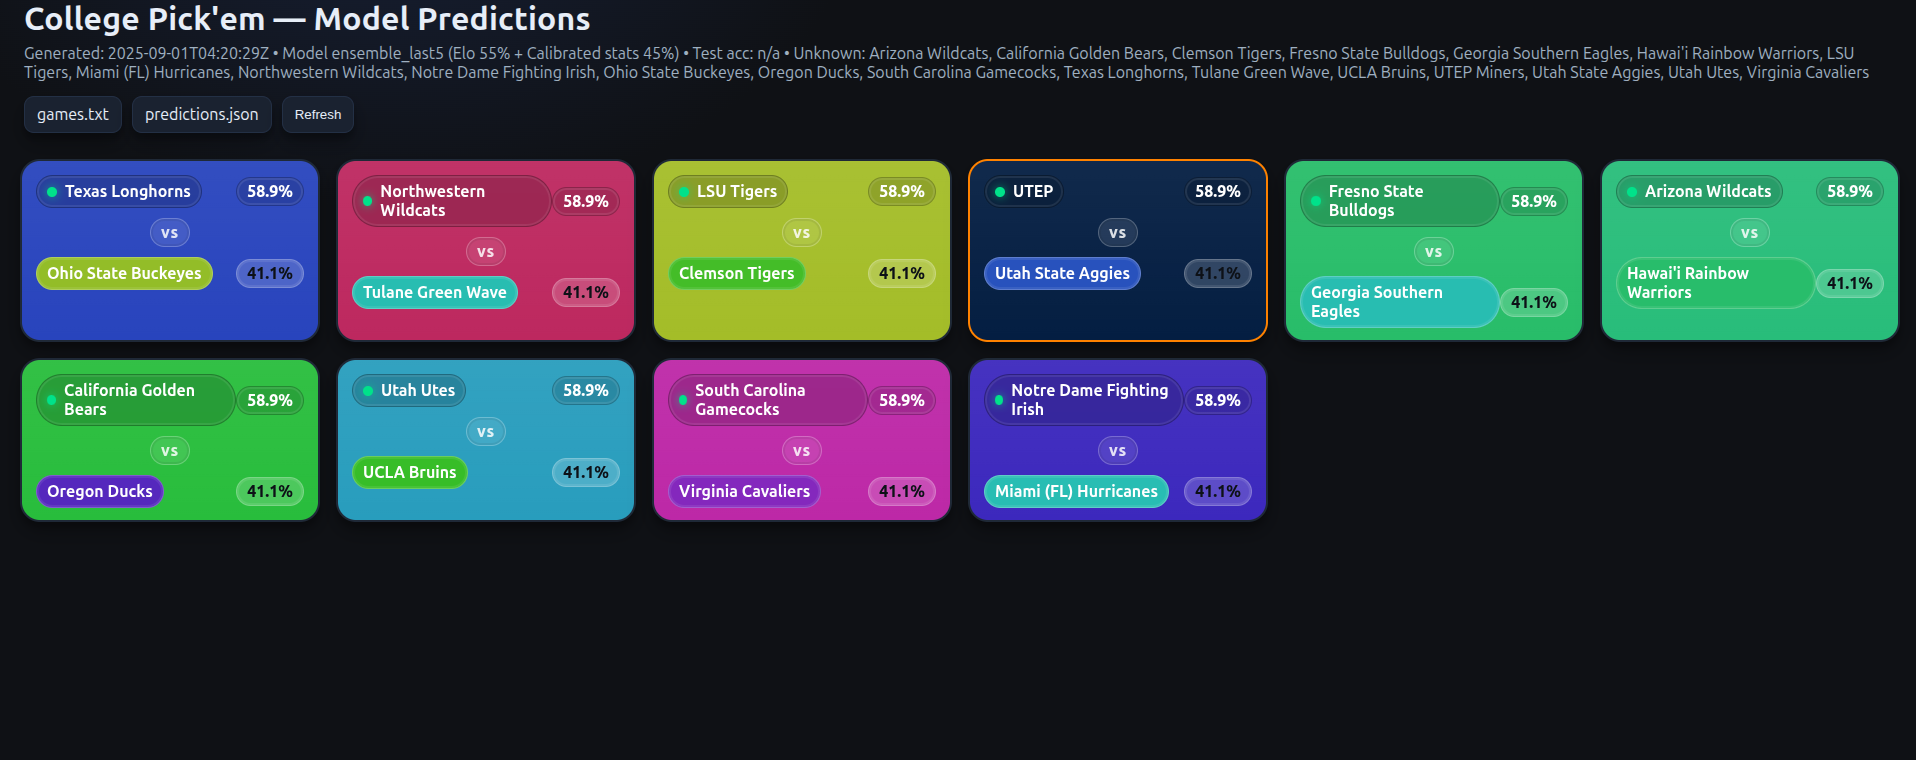Click the 58.9% badge for Northwestern Wildcats
1916x760 pixels.
click(x=586, y=201)
